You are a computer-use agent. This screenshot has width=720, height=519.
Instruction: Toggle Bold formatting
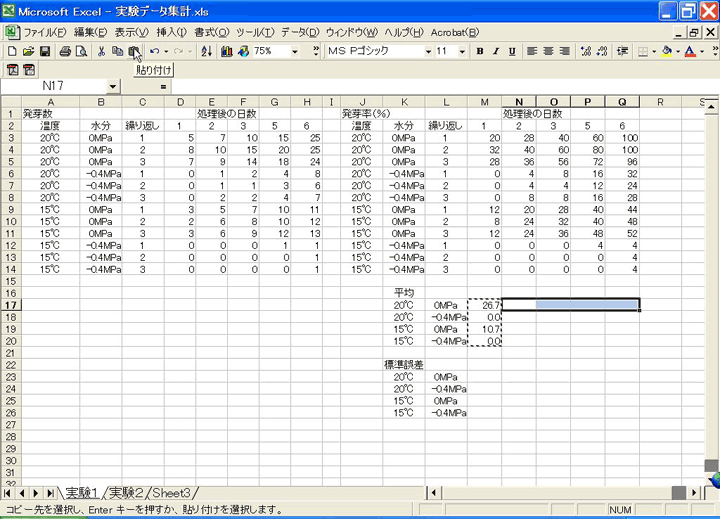click(480, 51)
